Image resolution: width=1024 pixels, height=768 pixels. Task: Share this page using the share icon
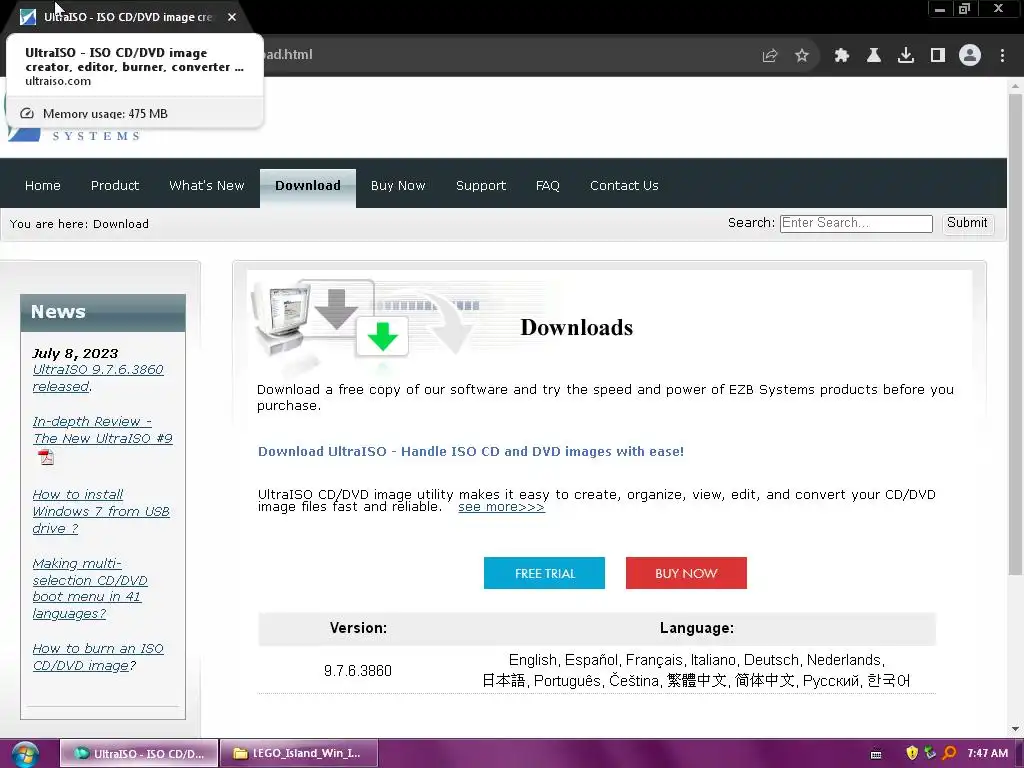[x=770, y=56]
